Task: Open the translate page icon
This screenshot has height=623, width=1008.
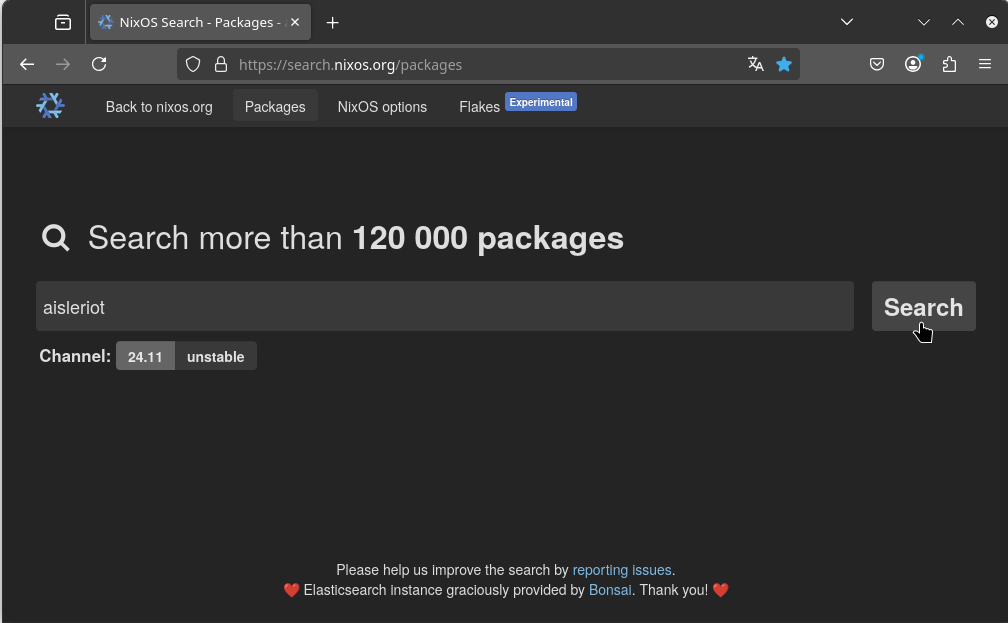Action: click(756, 64)
